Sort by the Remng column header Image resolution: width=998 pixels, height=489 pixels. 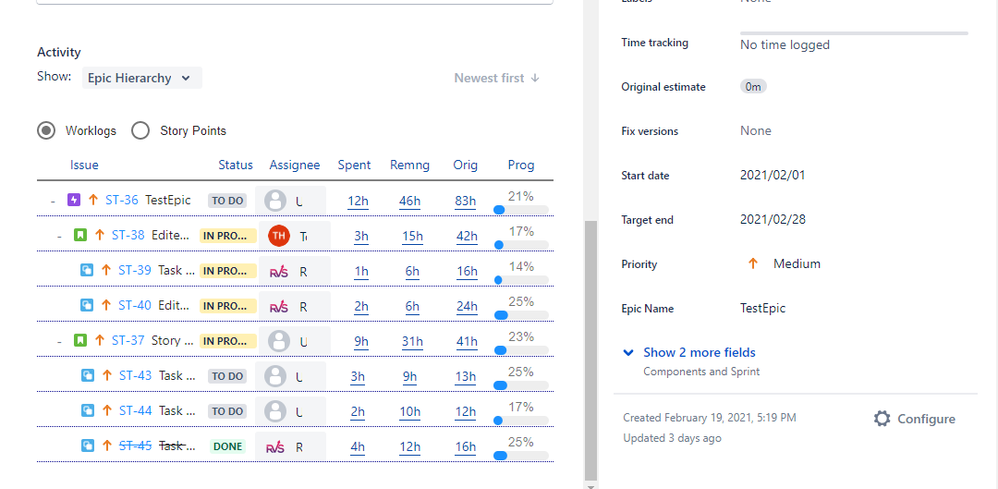pos(410,165)
